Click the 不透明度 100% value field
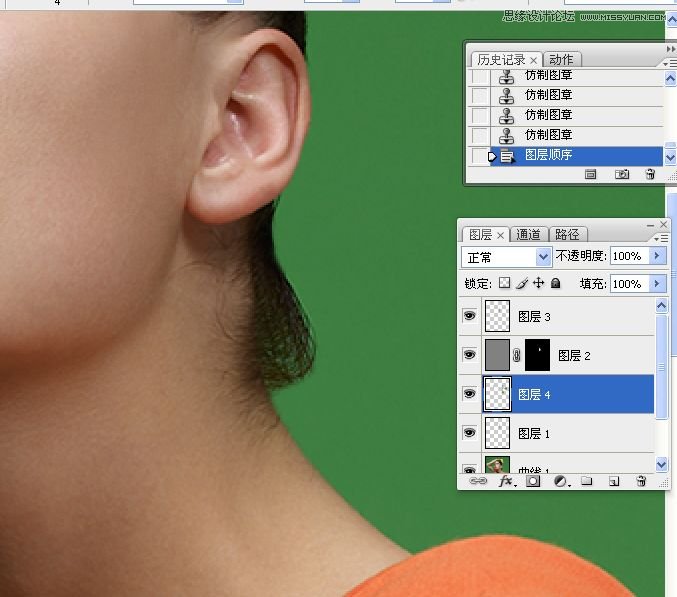Image resolution: width=677 pixels, height=597 pixels. point(629,256)
